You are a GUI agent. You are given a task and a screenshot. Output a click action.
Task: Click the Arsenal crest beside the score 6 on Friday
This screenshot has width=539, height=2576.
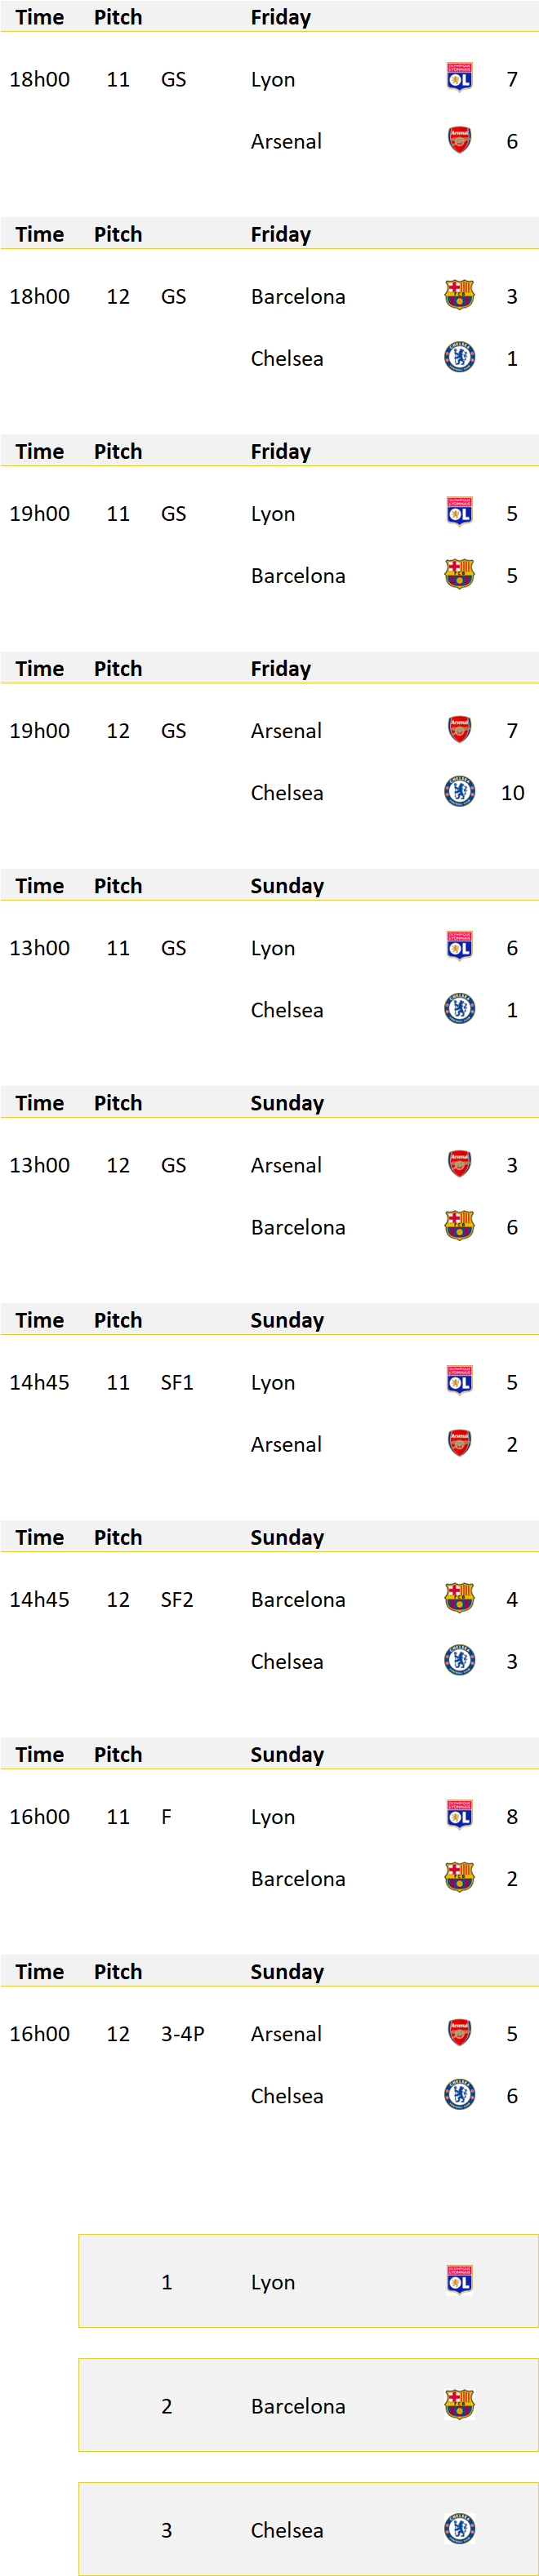pyautogui.click(x=459, y=140)
